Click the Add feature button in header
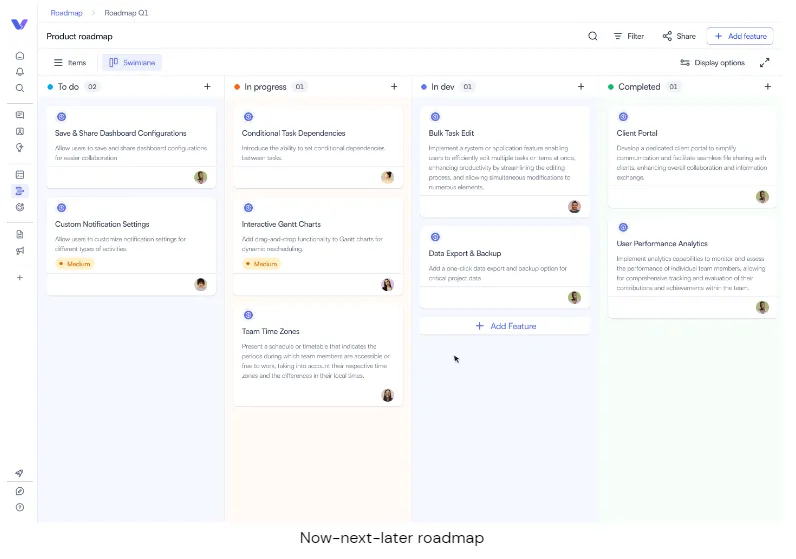The height and width of the screenshot is (559, 796). (x=740, y=36)
